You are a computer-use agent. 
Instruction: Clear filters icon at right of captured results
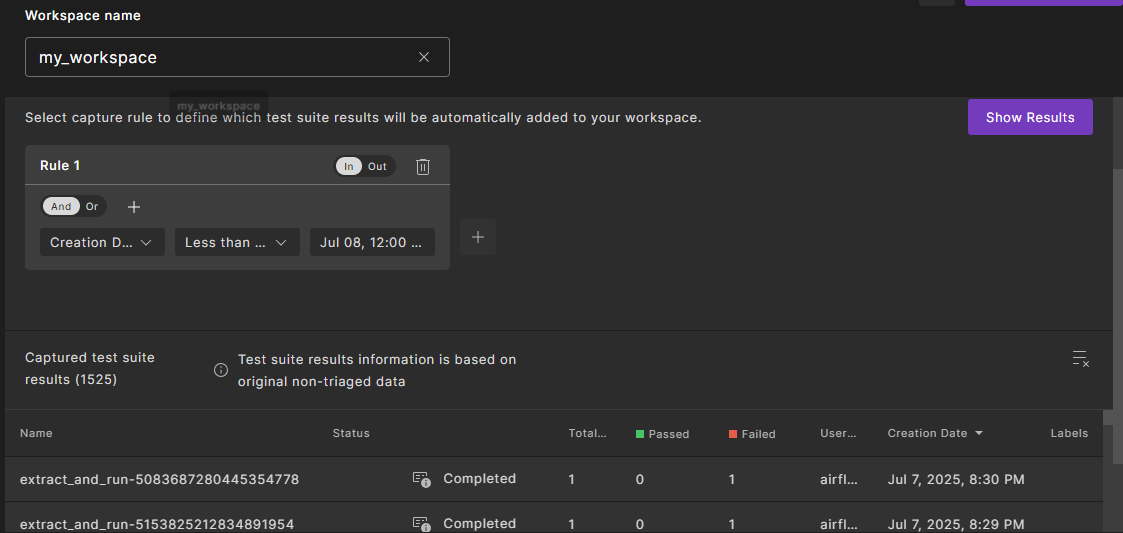point(1080,359)
